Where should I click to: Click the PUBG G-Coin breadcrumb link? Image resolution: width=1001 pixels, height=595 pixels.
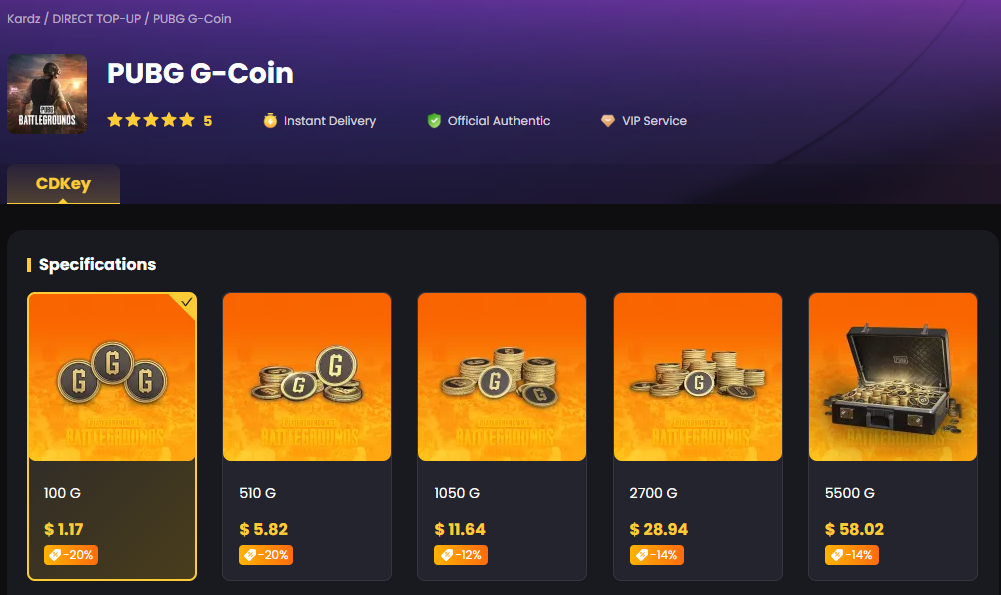[192, 19]
